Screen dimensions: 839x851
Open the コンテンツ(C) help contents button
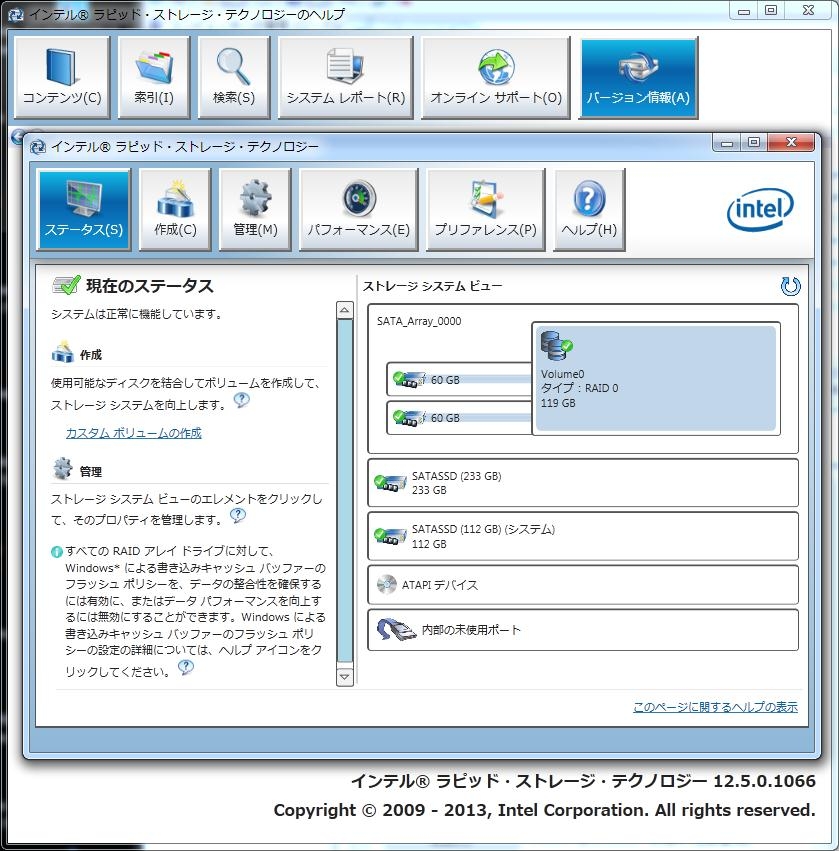(x=62, y=77)
